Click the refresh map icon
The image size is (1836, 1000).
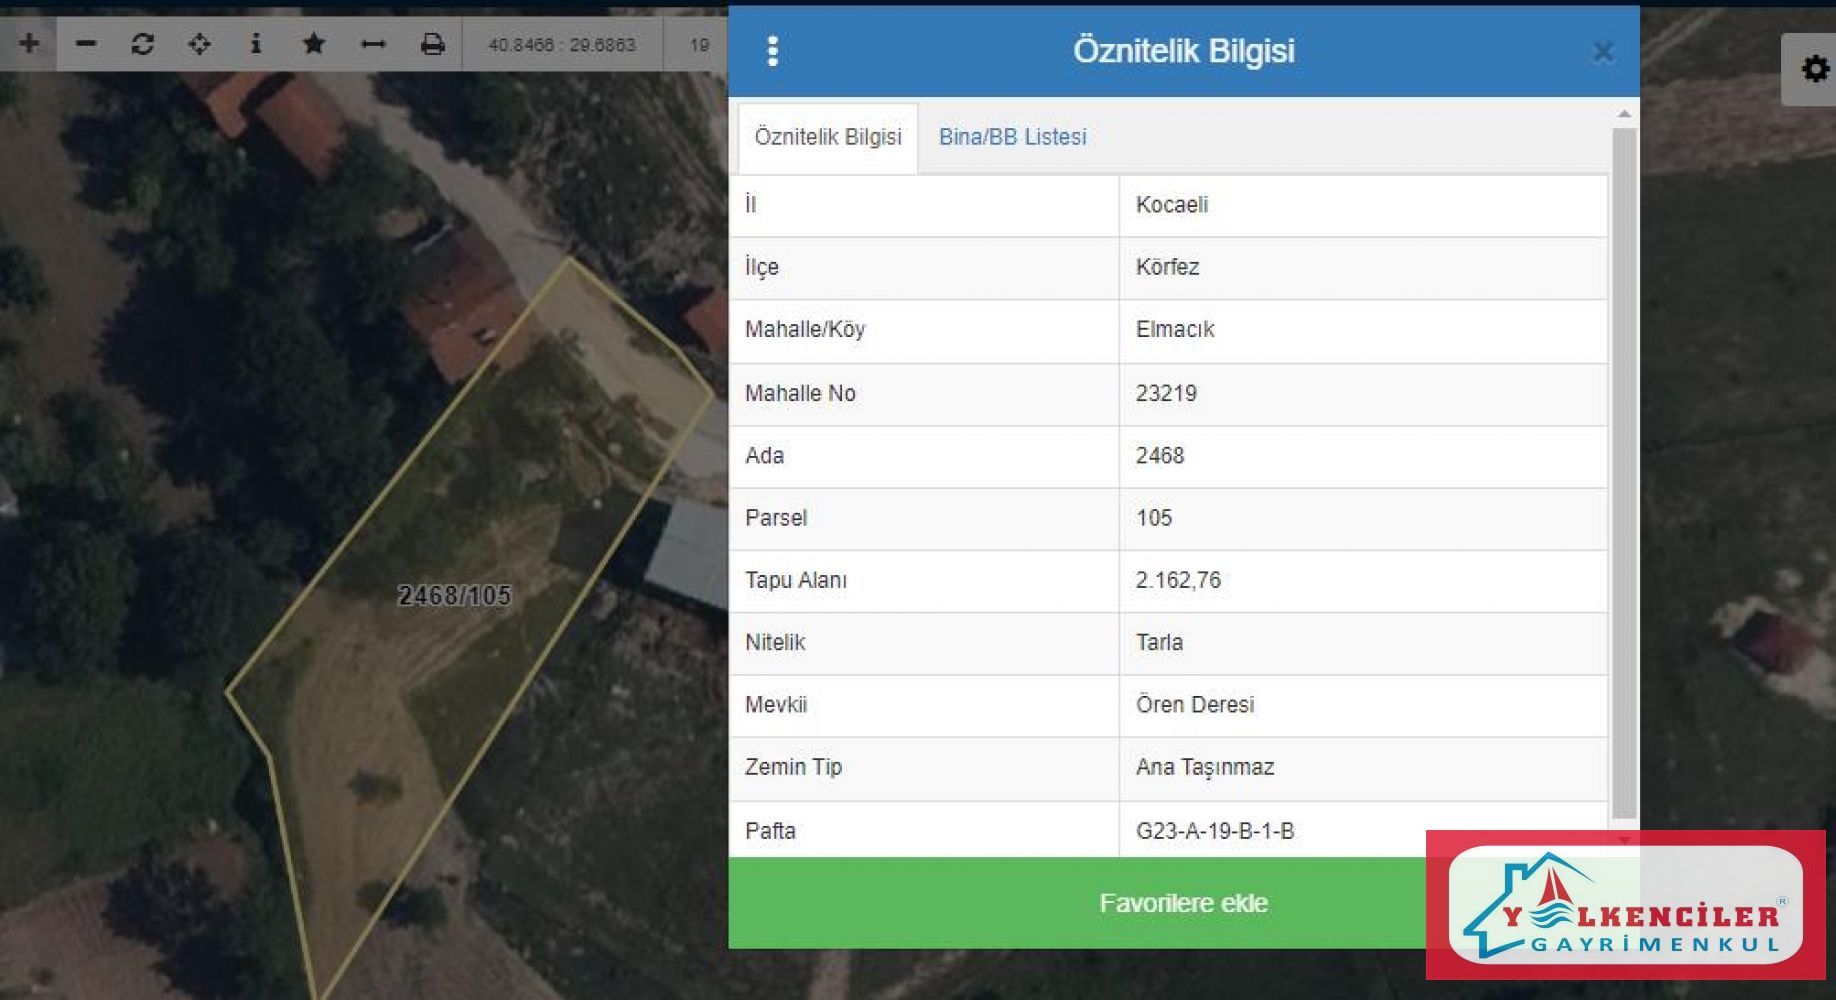tap(143, 44)
